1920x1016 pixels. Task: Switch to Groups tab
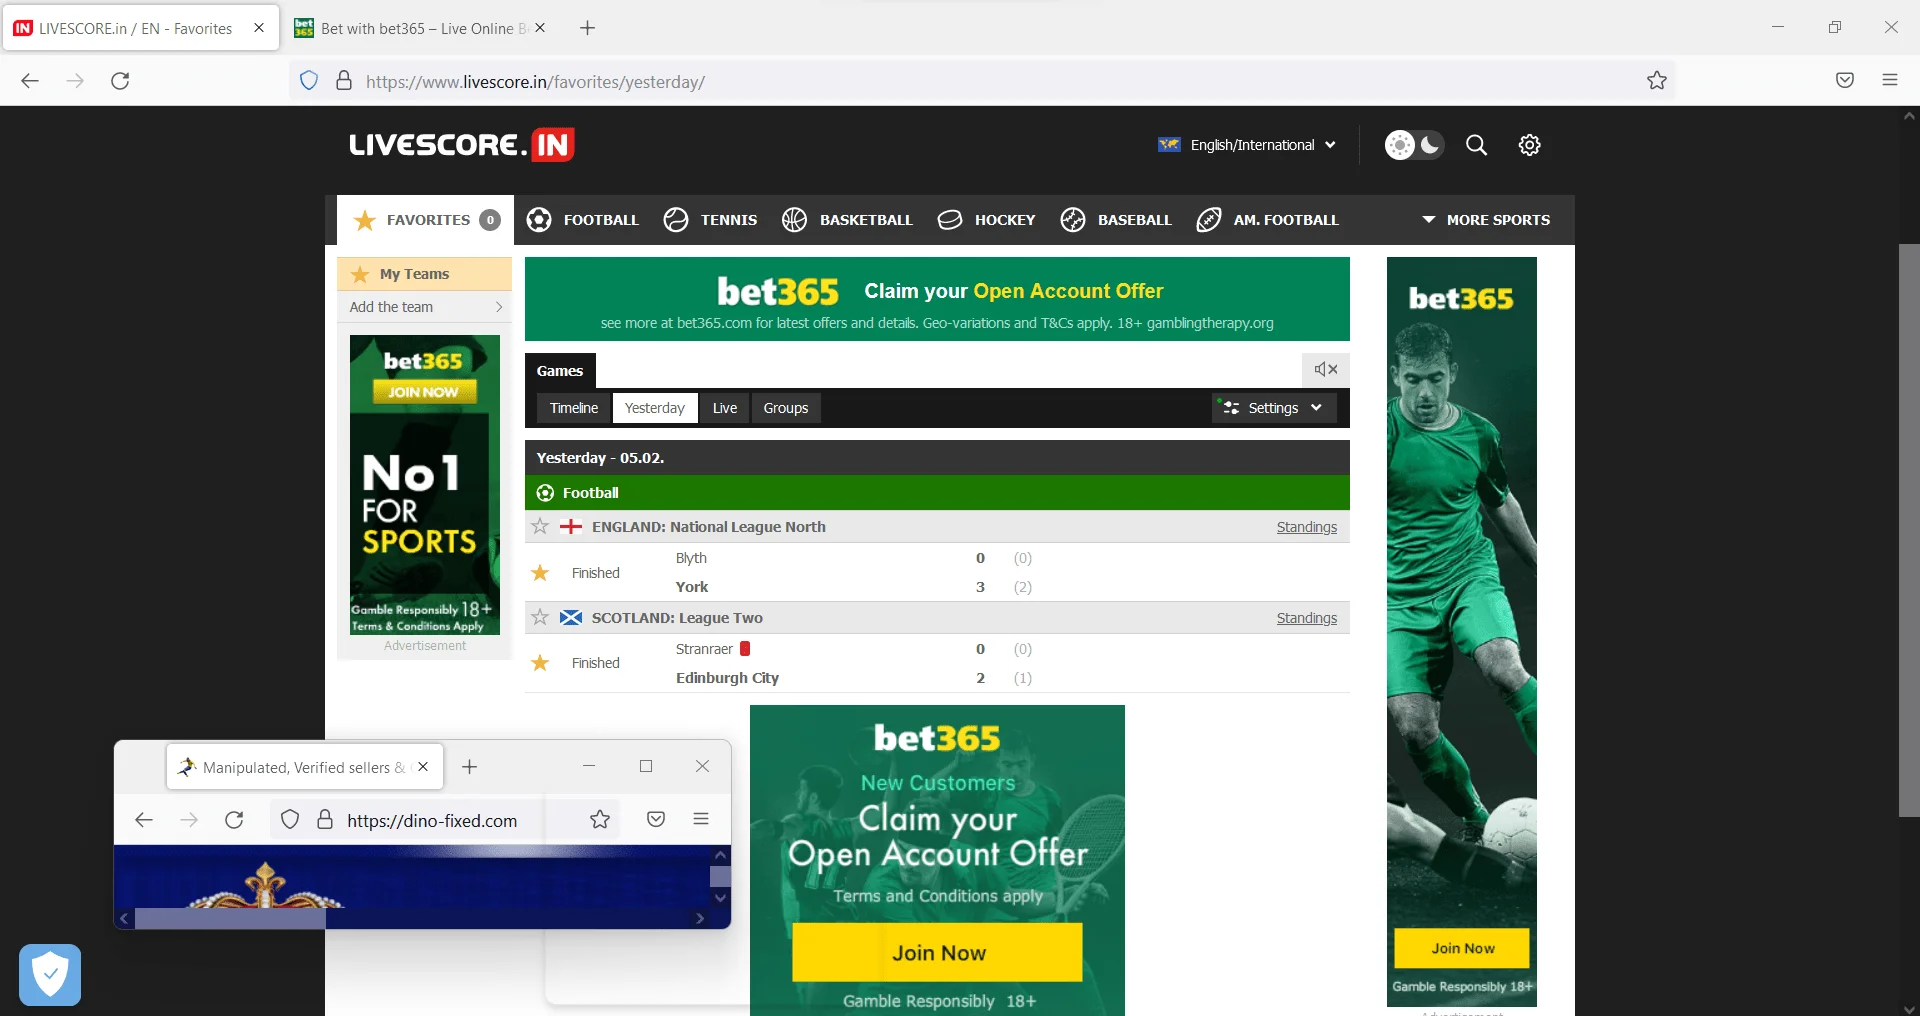click(x=786, y=408)
